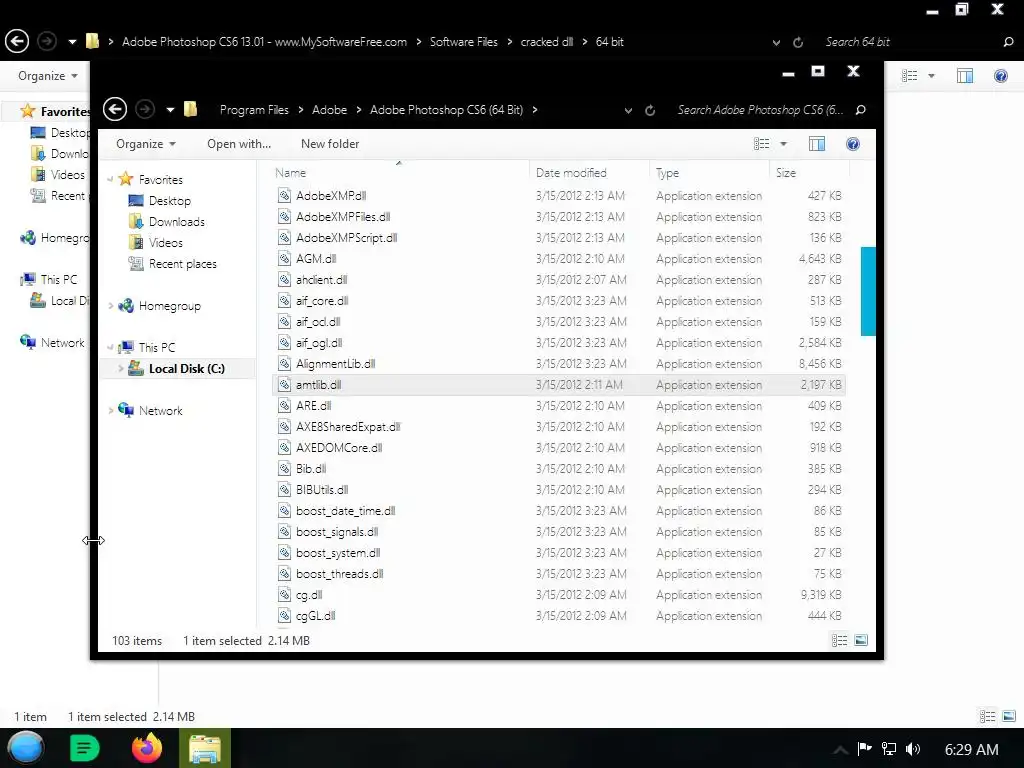
Task: Select AdobeXMPScript.dll file icon
Action: point(284,238)
